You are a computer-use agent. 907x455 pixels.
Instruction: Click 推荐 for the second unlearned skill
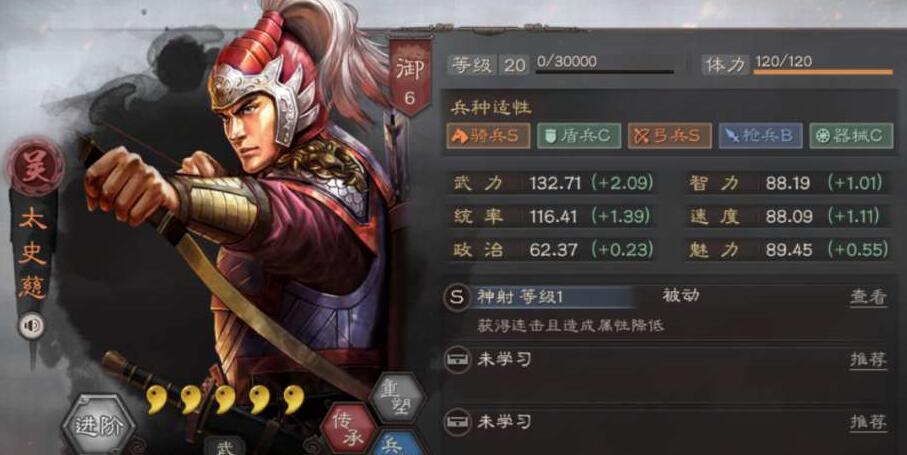point(868,422)
